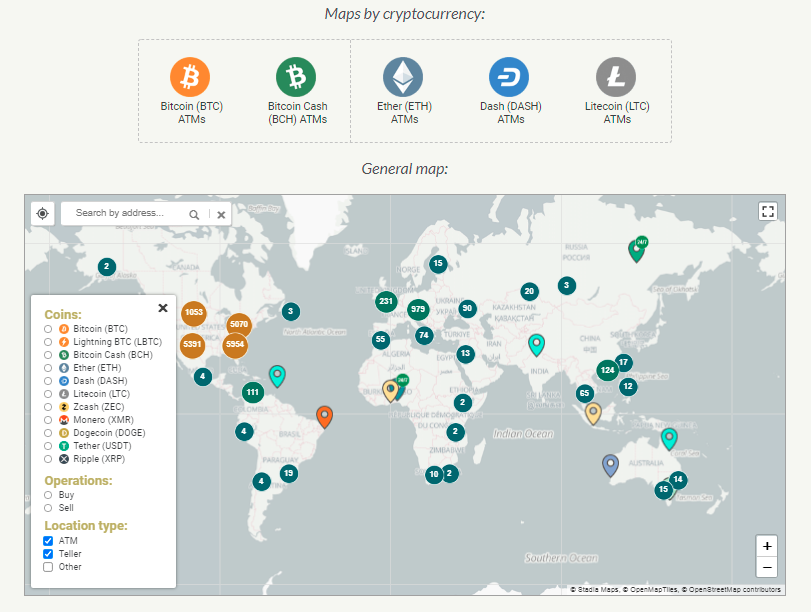
Task: Open the 1053 cluster marker
Action: pyautogui.click(x=194, y=312)
